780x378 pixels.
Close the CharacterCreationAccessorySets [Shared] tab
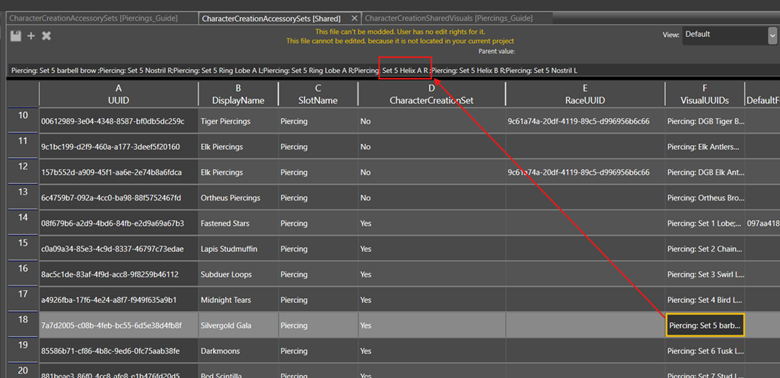(x=354, y=18)
